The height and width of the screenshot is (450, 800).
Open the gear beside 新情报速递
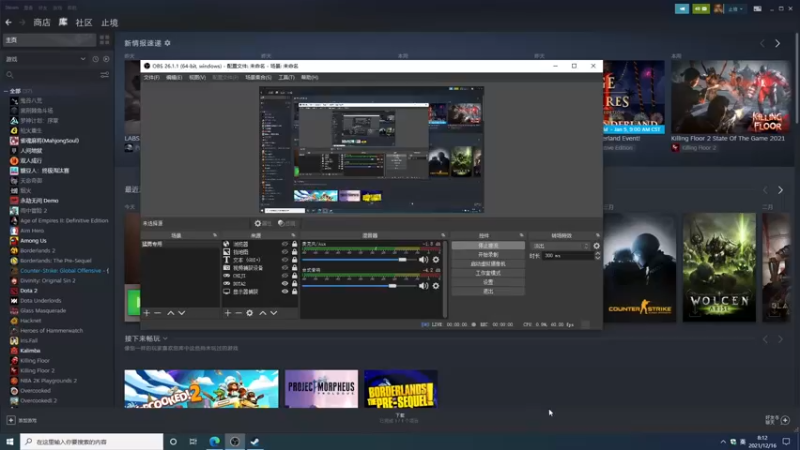click(167, 43)
